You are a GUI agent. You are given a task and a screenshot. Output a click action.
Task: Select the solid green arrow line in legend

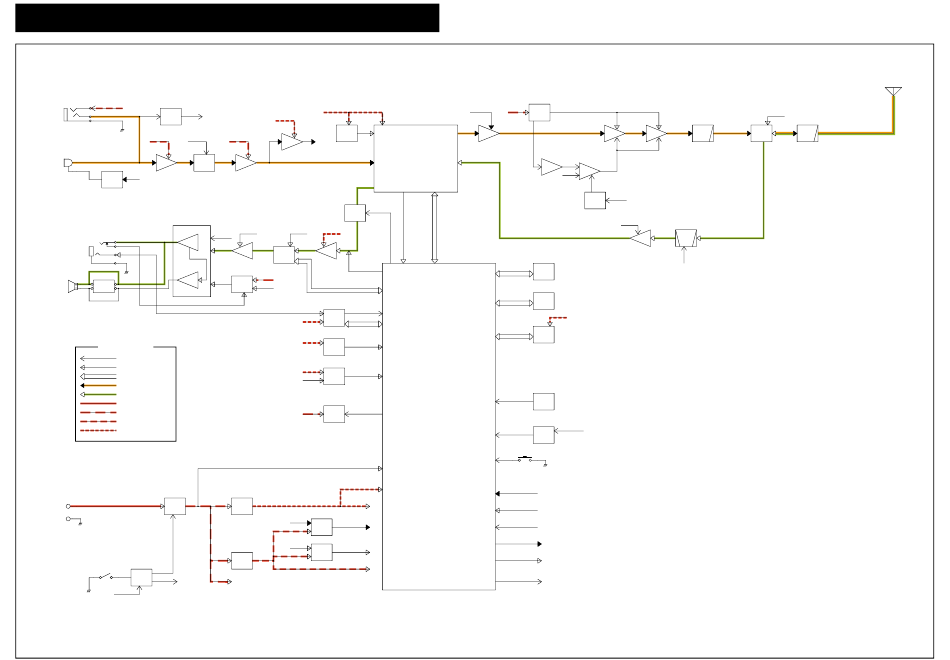98,395
